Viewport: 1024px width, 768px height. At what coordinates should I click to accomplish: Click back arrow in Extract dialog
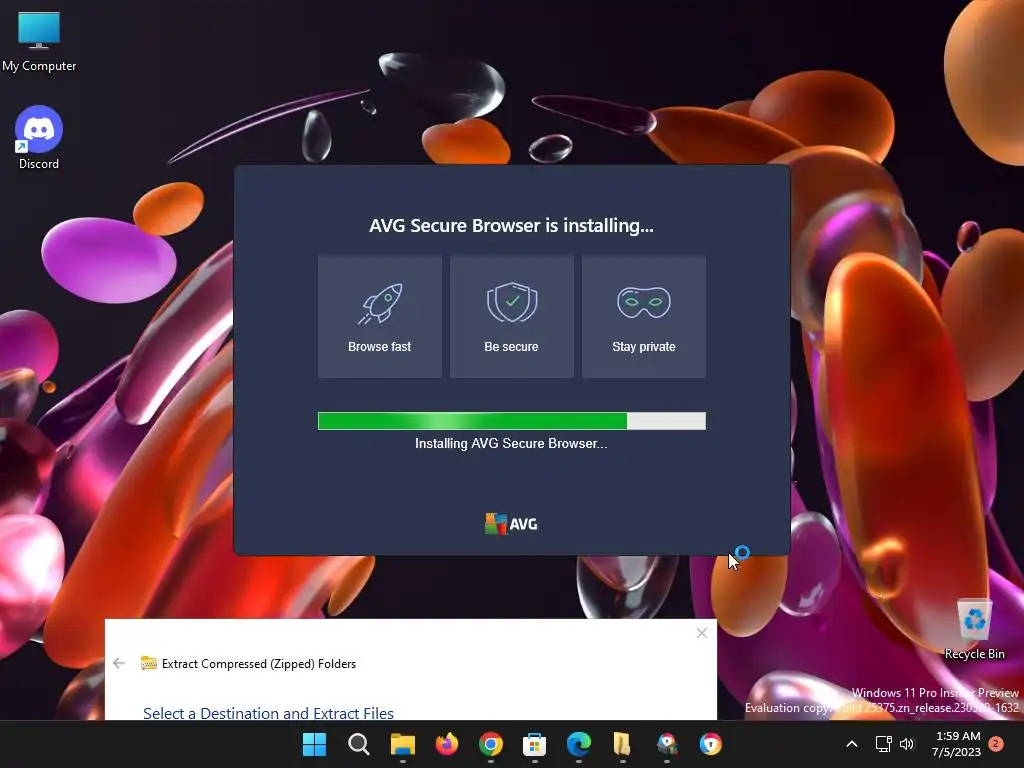(119, 664)
